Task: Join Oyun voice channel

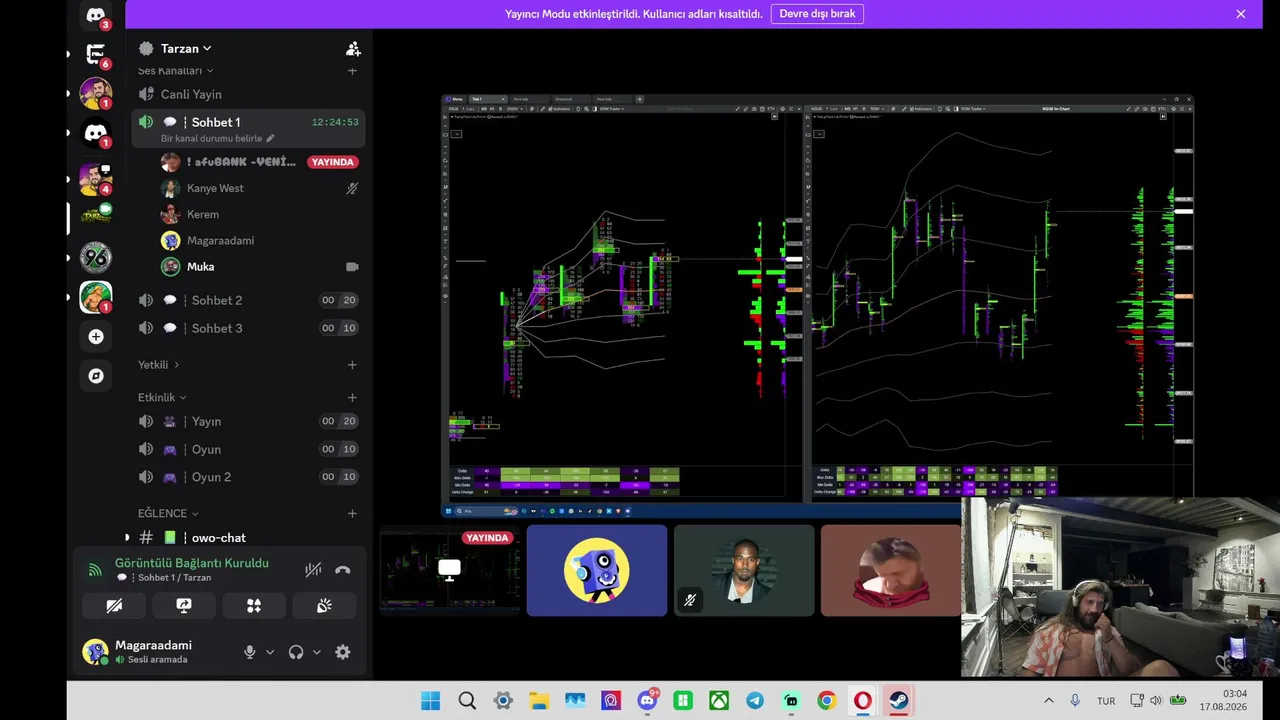Action: (248, 449)
